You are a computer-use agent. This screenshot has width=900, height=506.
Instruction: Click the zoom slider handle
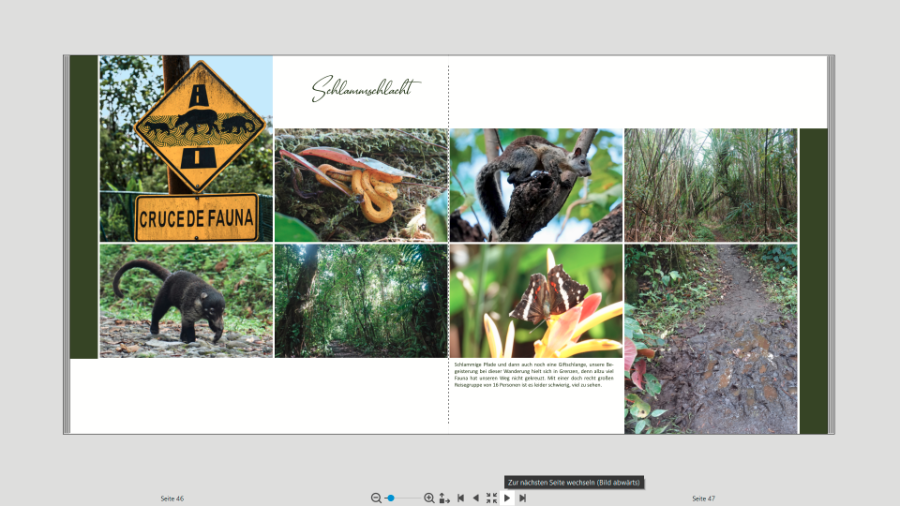pyautogui.click(x=391, y=498)
